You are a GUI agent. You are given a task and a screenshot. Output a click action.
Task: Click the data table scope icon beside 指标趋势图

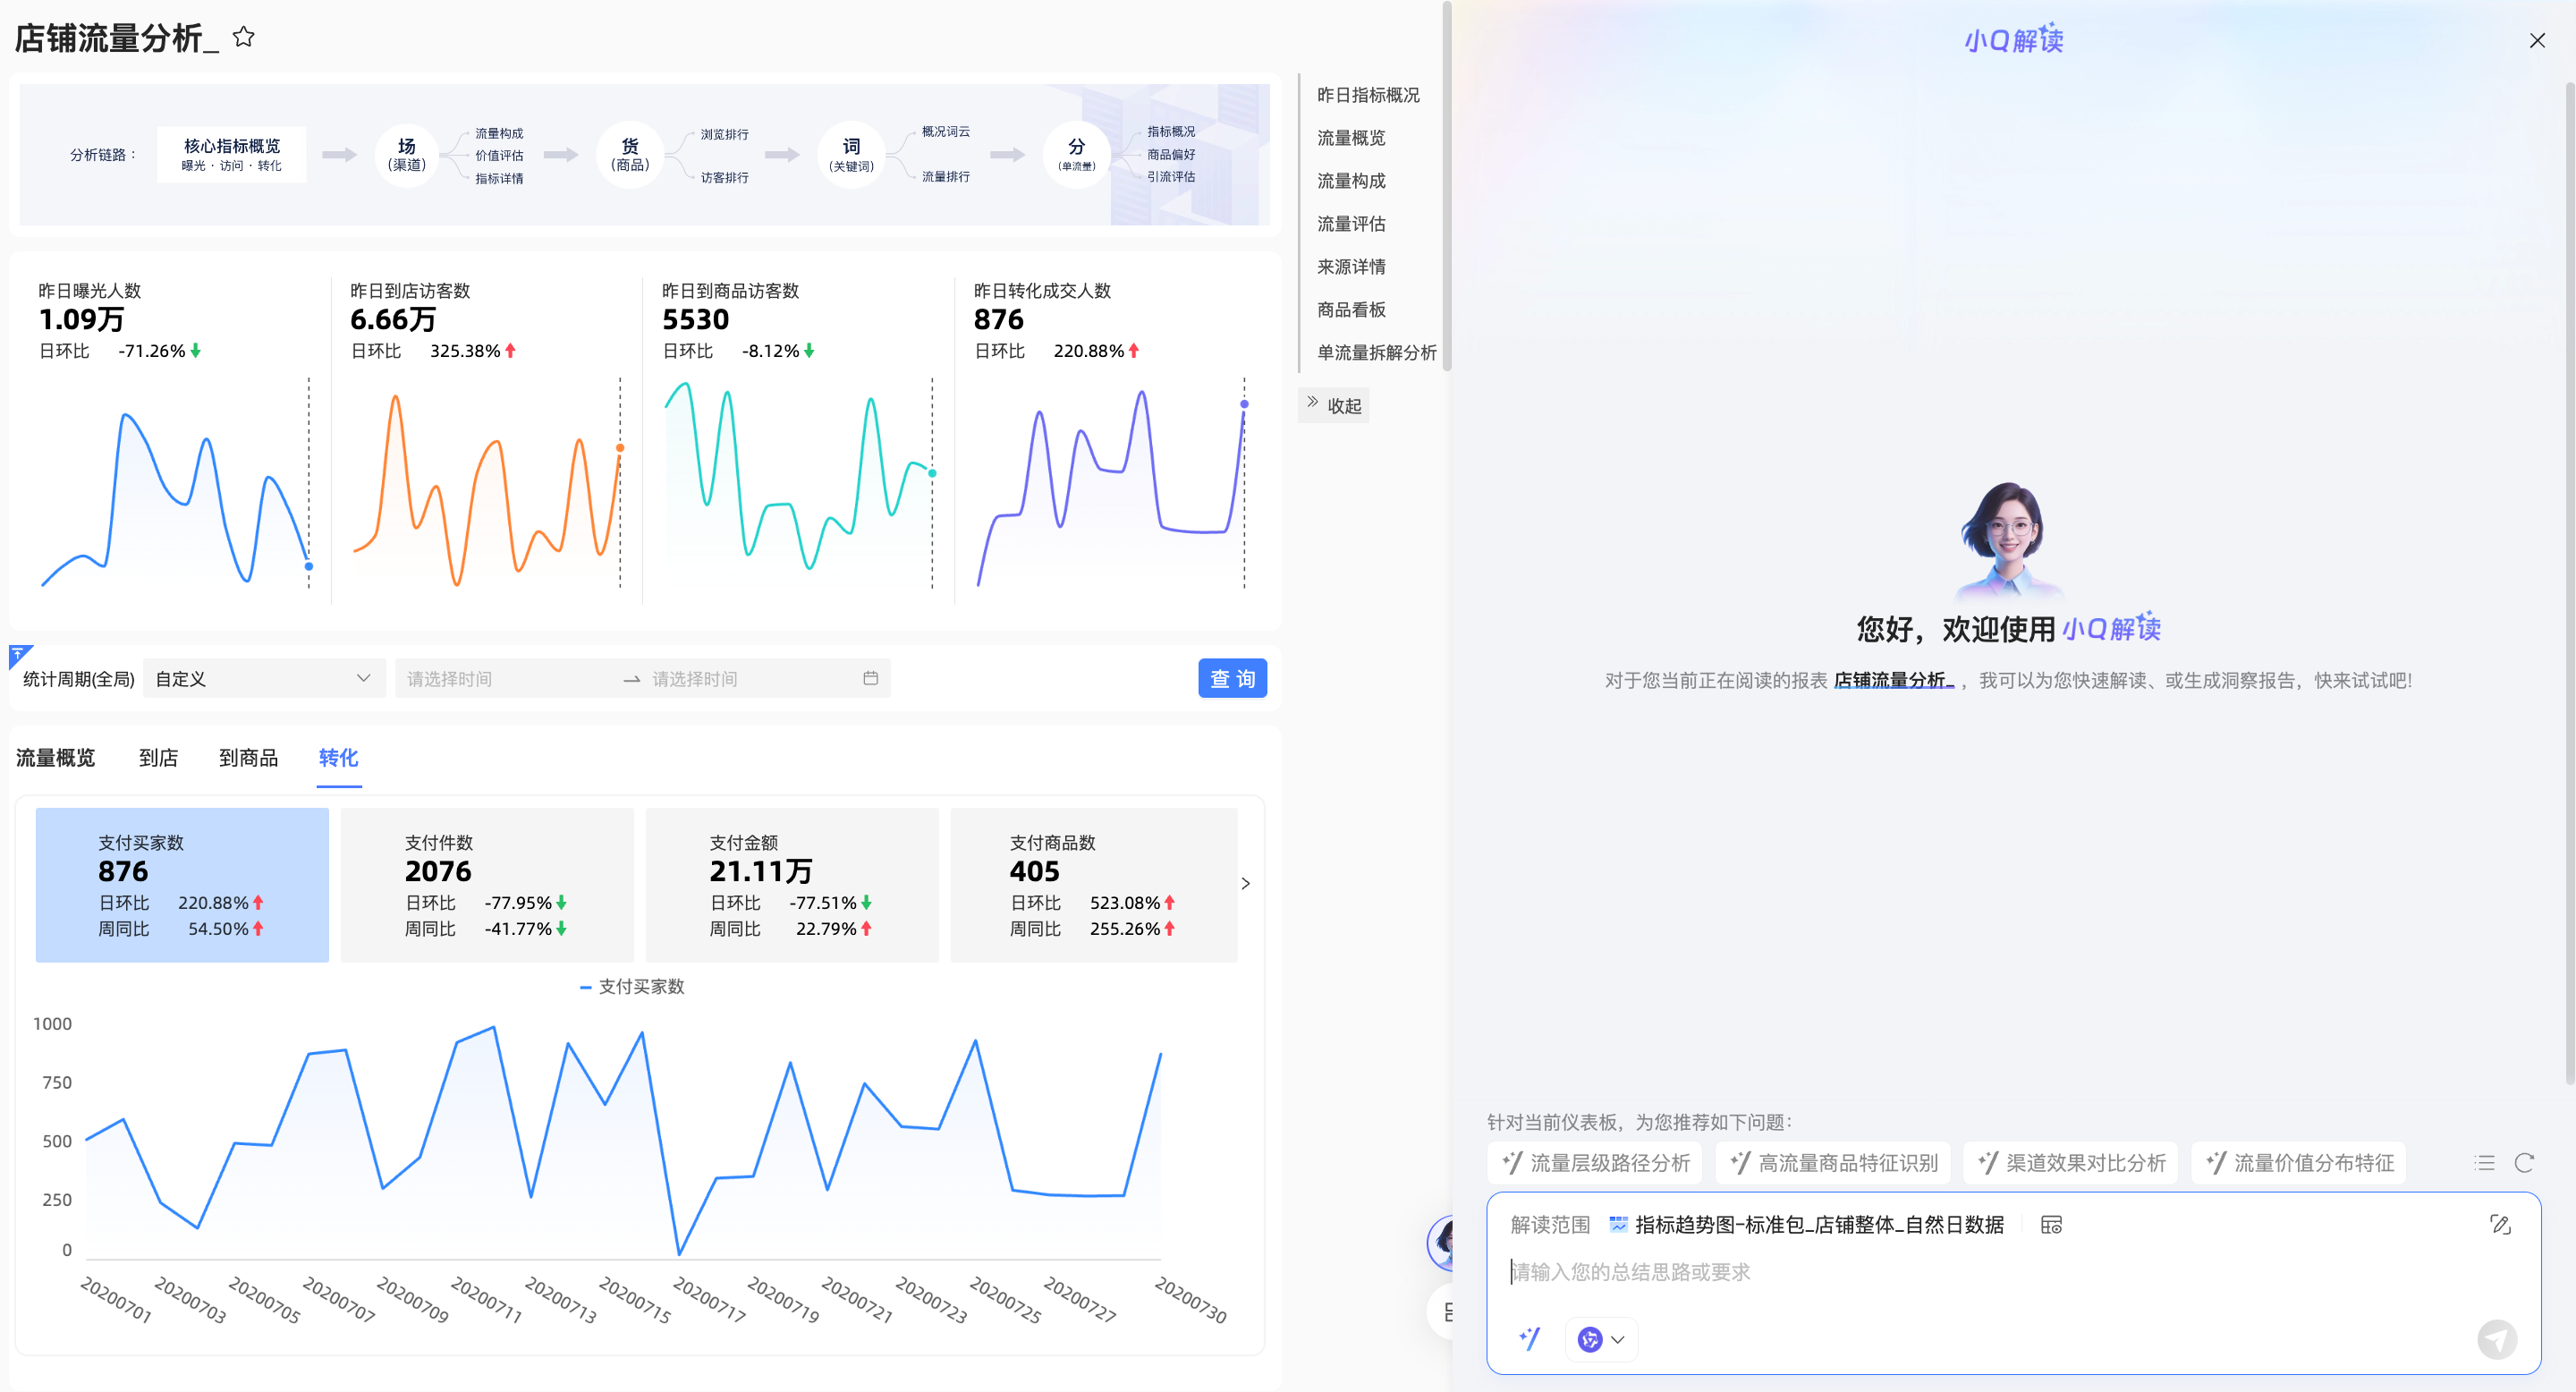[x=2051, y=1225]
